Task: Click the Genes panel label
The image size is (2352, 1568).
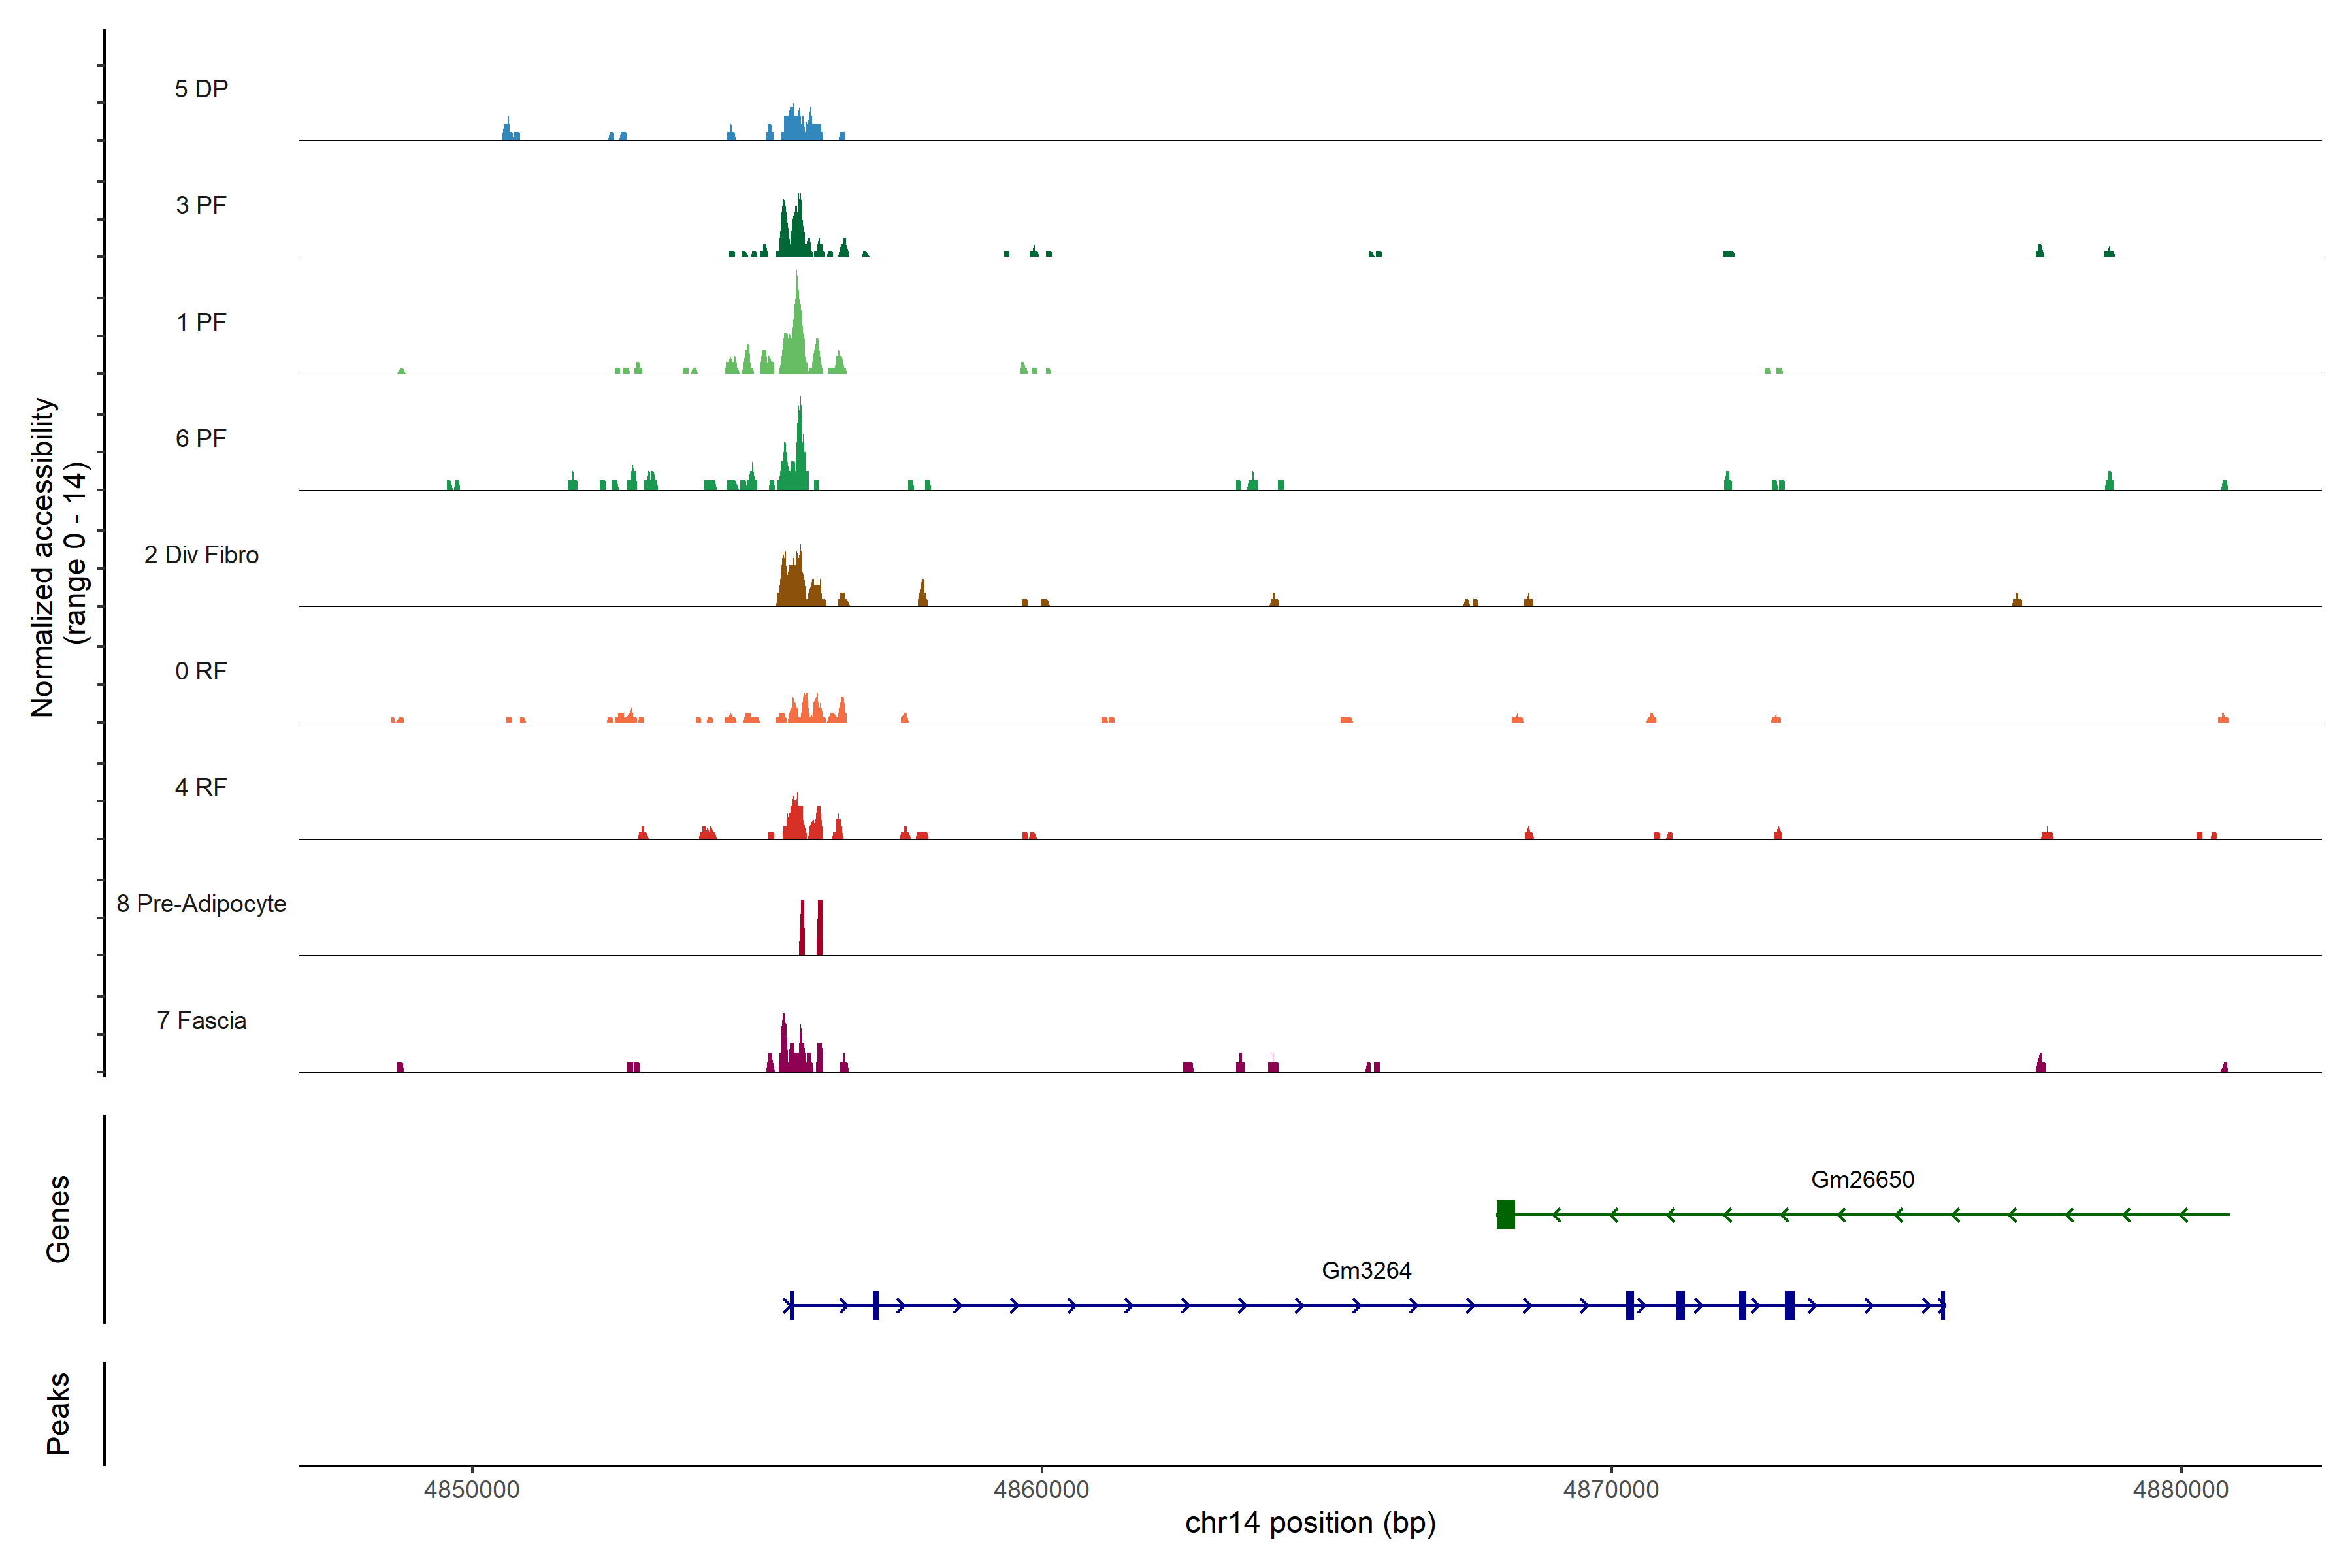Action: pyautogui.click(x=58, y=1219)
